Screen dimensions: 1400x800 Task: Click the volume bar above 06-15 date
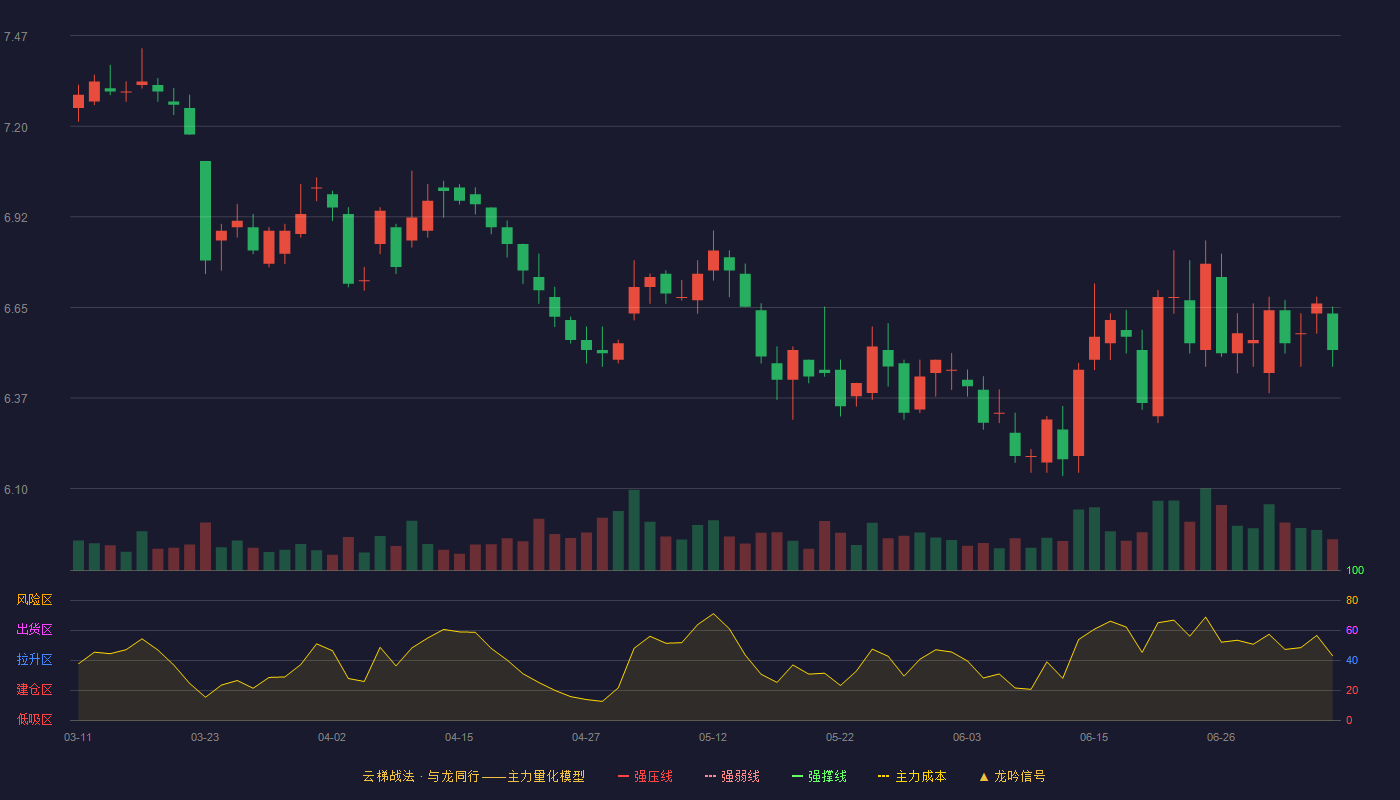tap(1094, 539)
